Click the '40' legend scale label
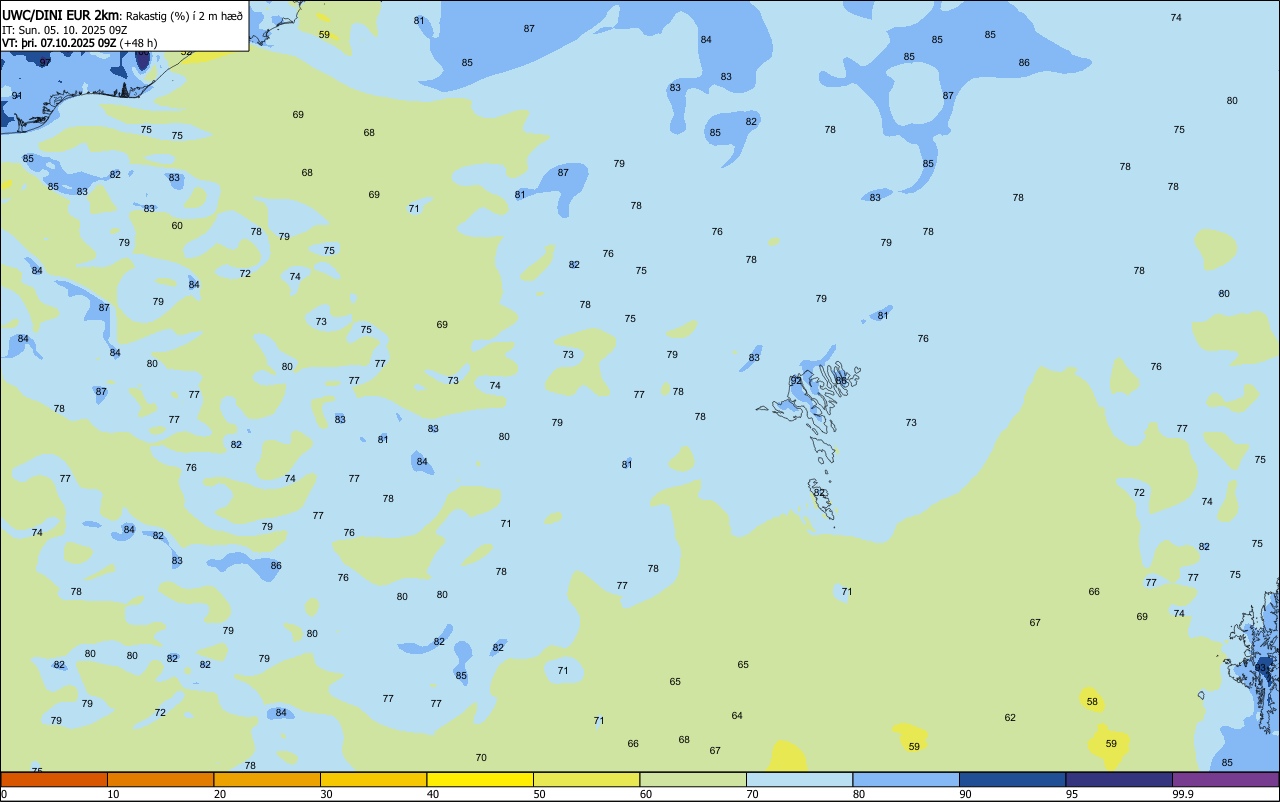The height and width of the screenshot is (802, 1280). pyautogui.click(x=433, y=794)
